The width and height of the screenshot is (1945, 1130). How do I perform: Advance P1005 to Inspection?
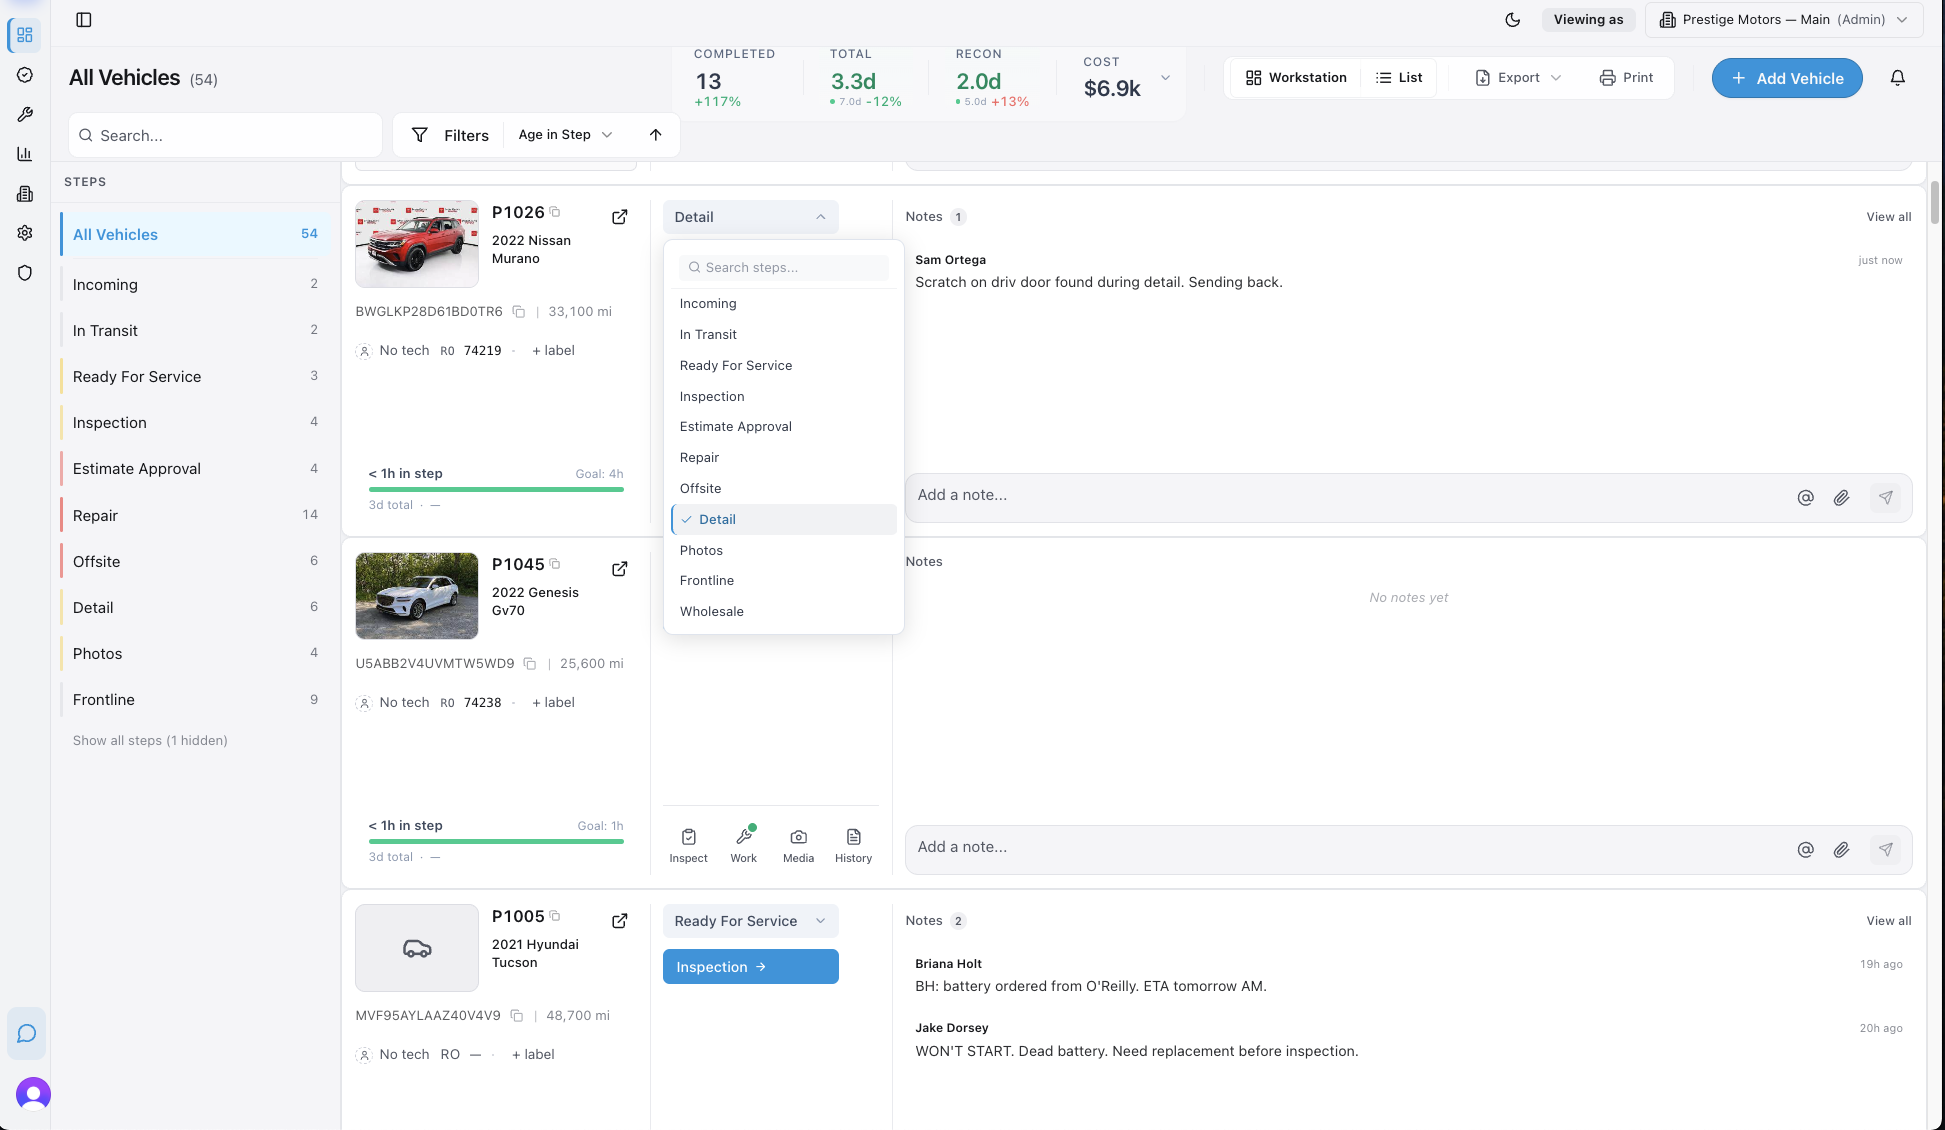[x=750, y=967]
